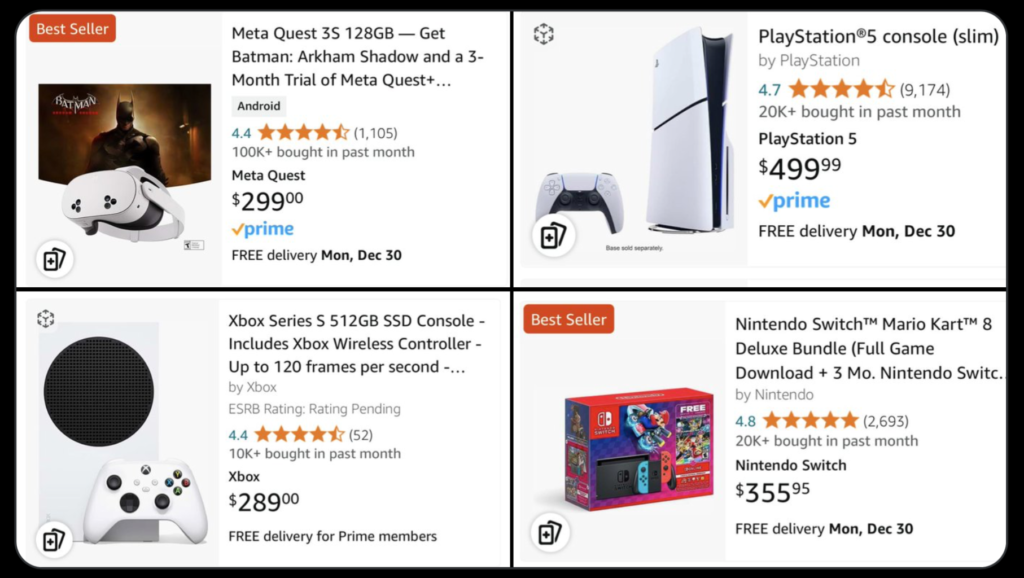The height and width of the screenshot is (578, 1024).
Task: View the 1,105 reviews for Meta Quest
Action: point(375,132)
